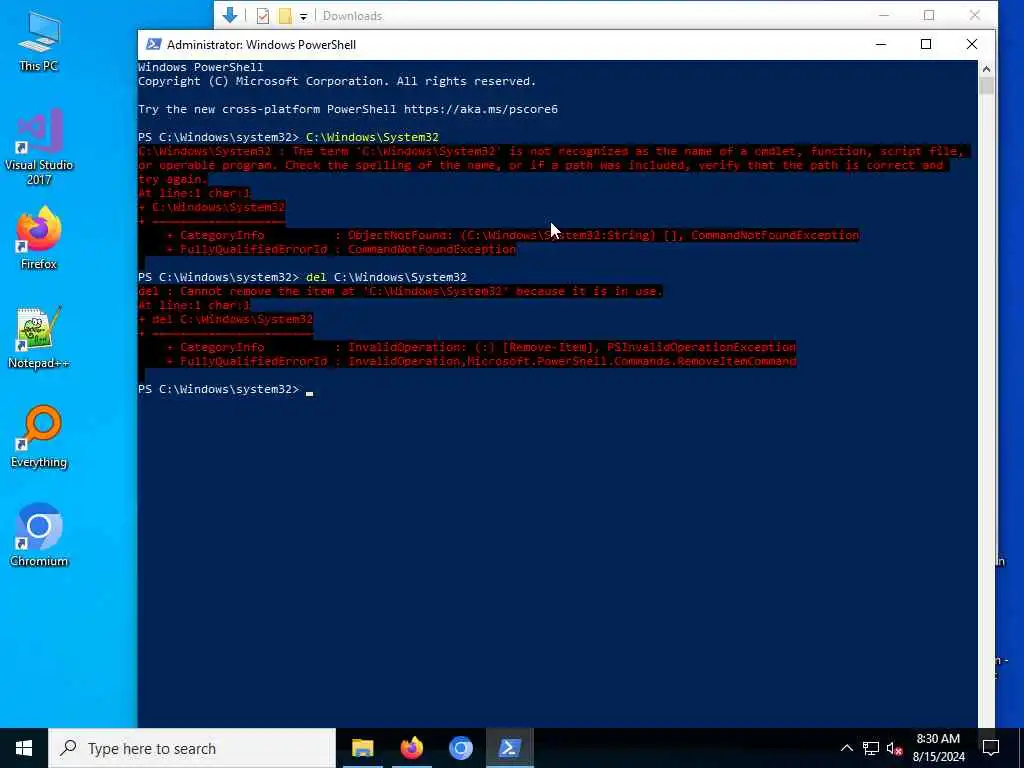The height and width of the screenshot is (768, 1024).
Task: Click the 'Cannot remove the item' error line
Action: (400, 291)
